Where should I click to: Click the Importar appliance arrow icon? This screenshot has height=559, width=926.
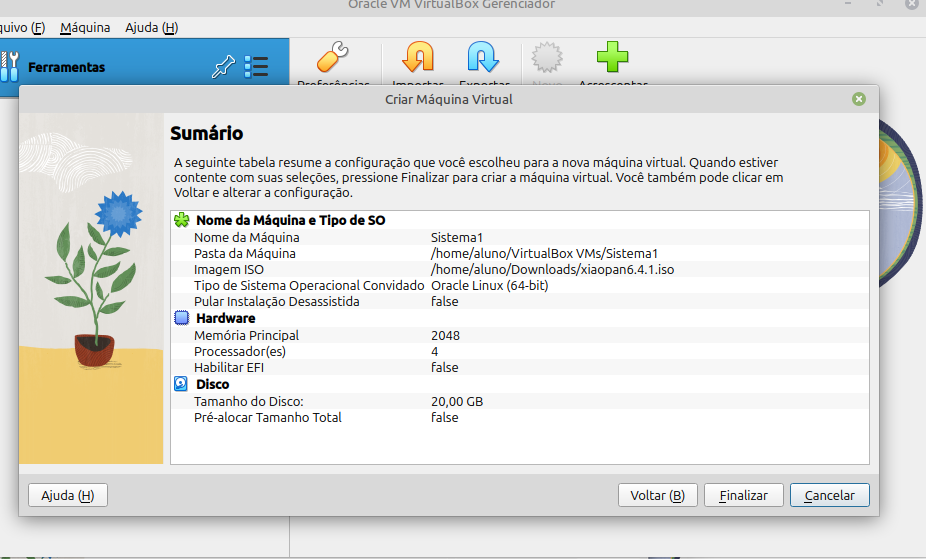(418, 58)
